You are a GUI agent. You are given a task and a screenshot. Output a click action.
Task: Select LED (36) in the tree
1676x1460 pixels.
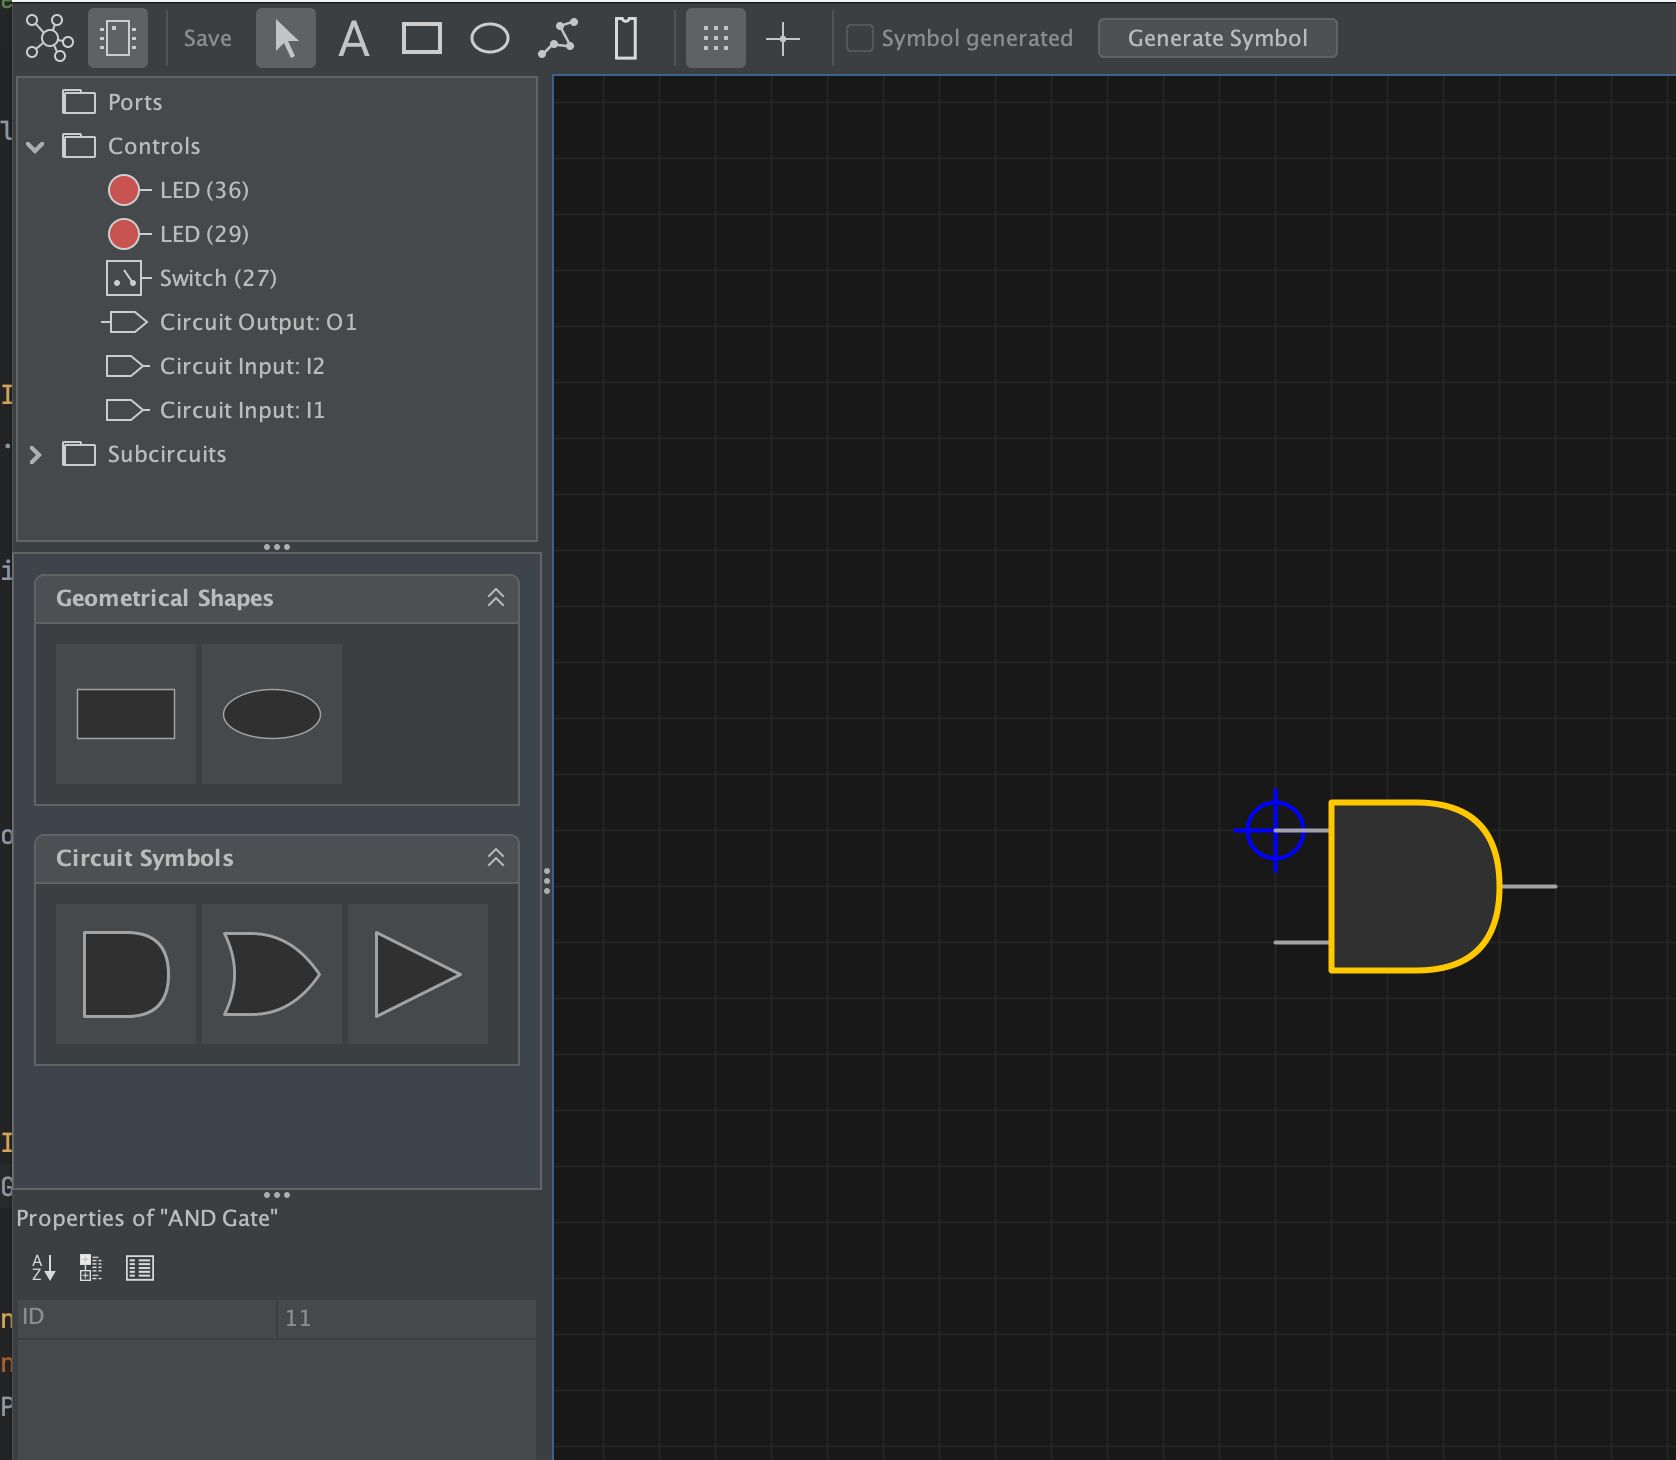click(179, 190)
